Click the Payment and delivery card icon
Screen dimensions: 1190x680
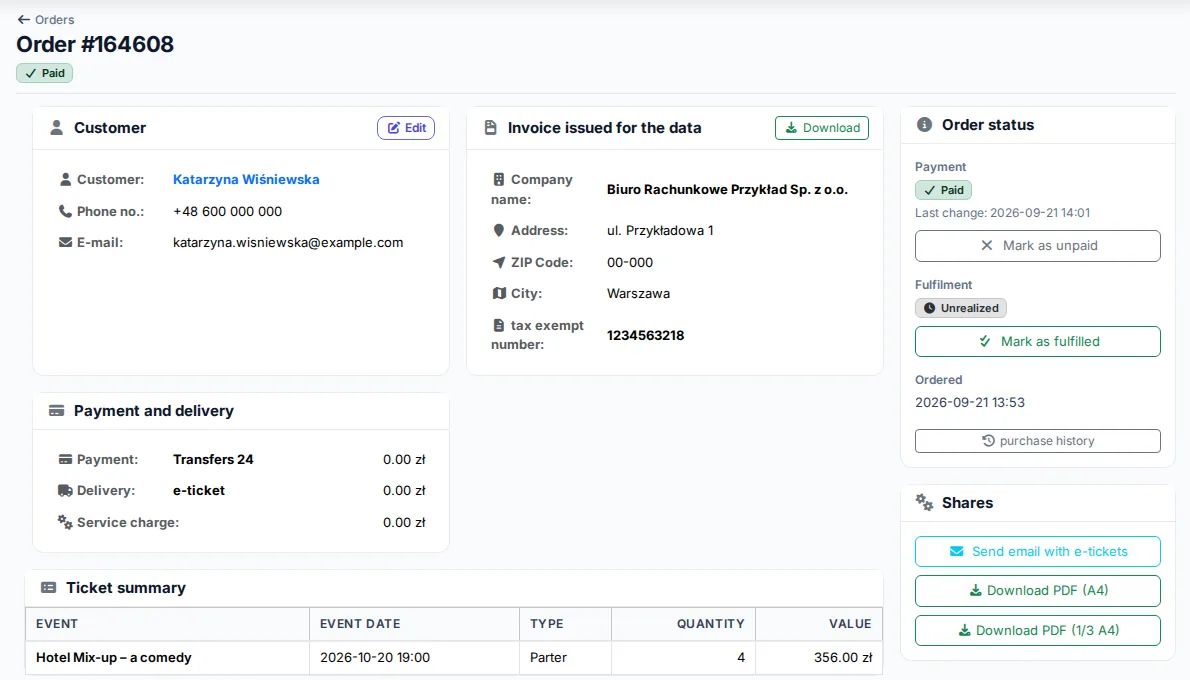[x=56, y=411]
